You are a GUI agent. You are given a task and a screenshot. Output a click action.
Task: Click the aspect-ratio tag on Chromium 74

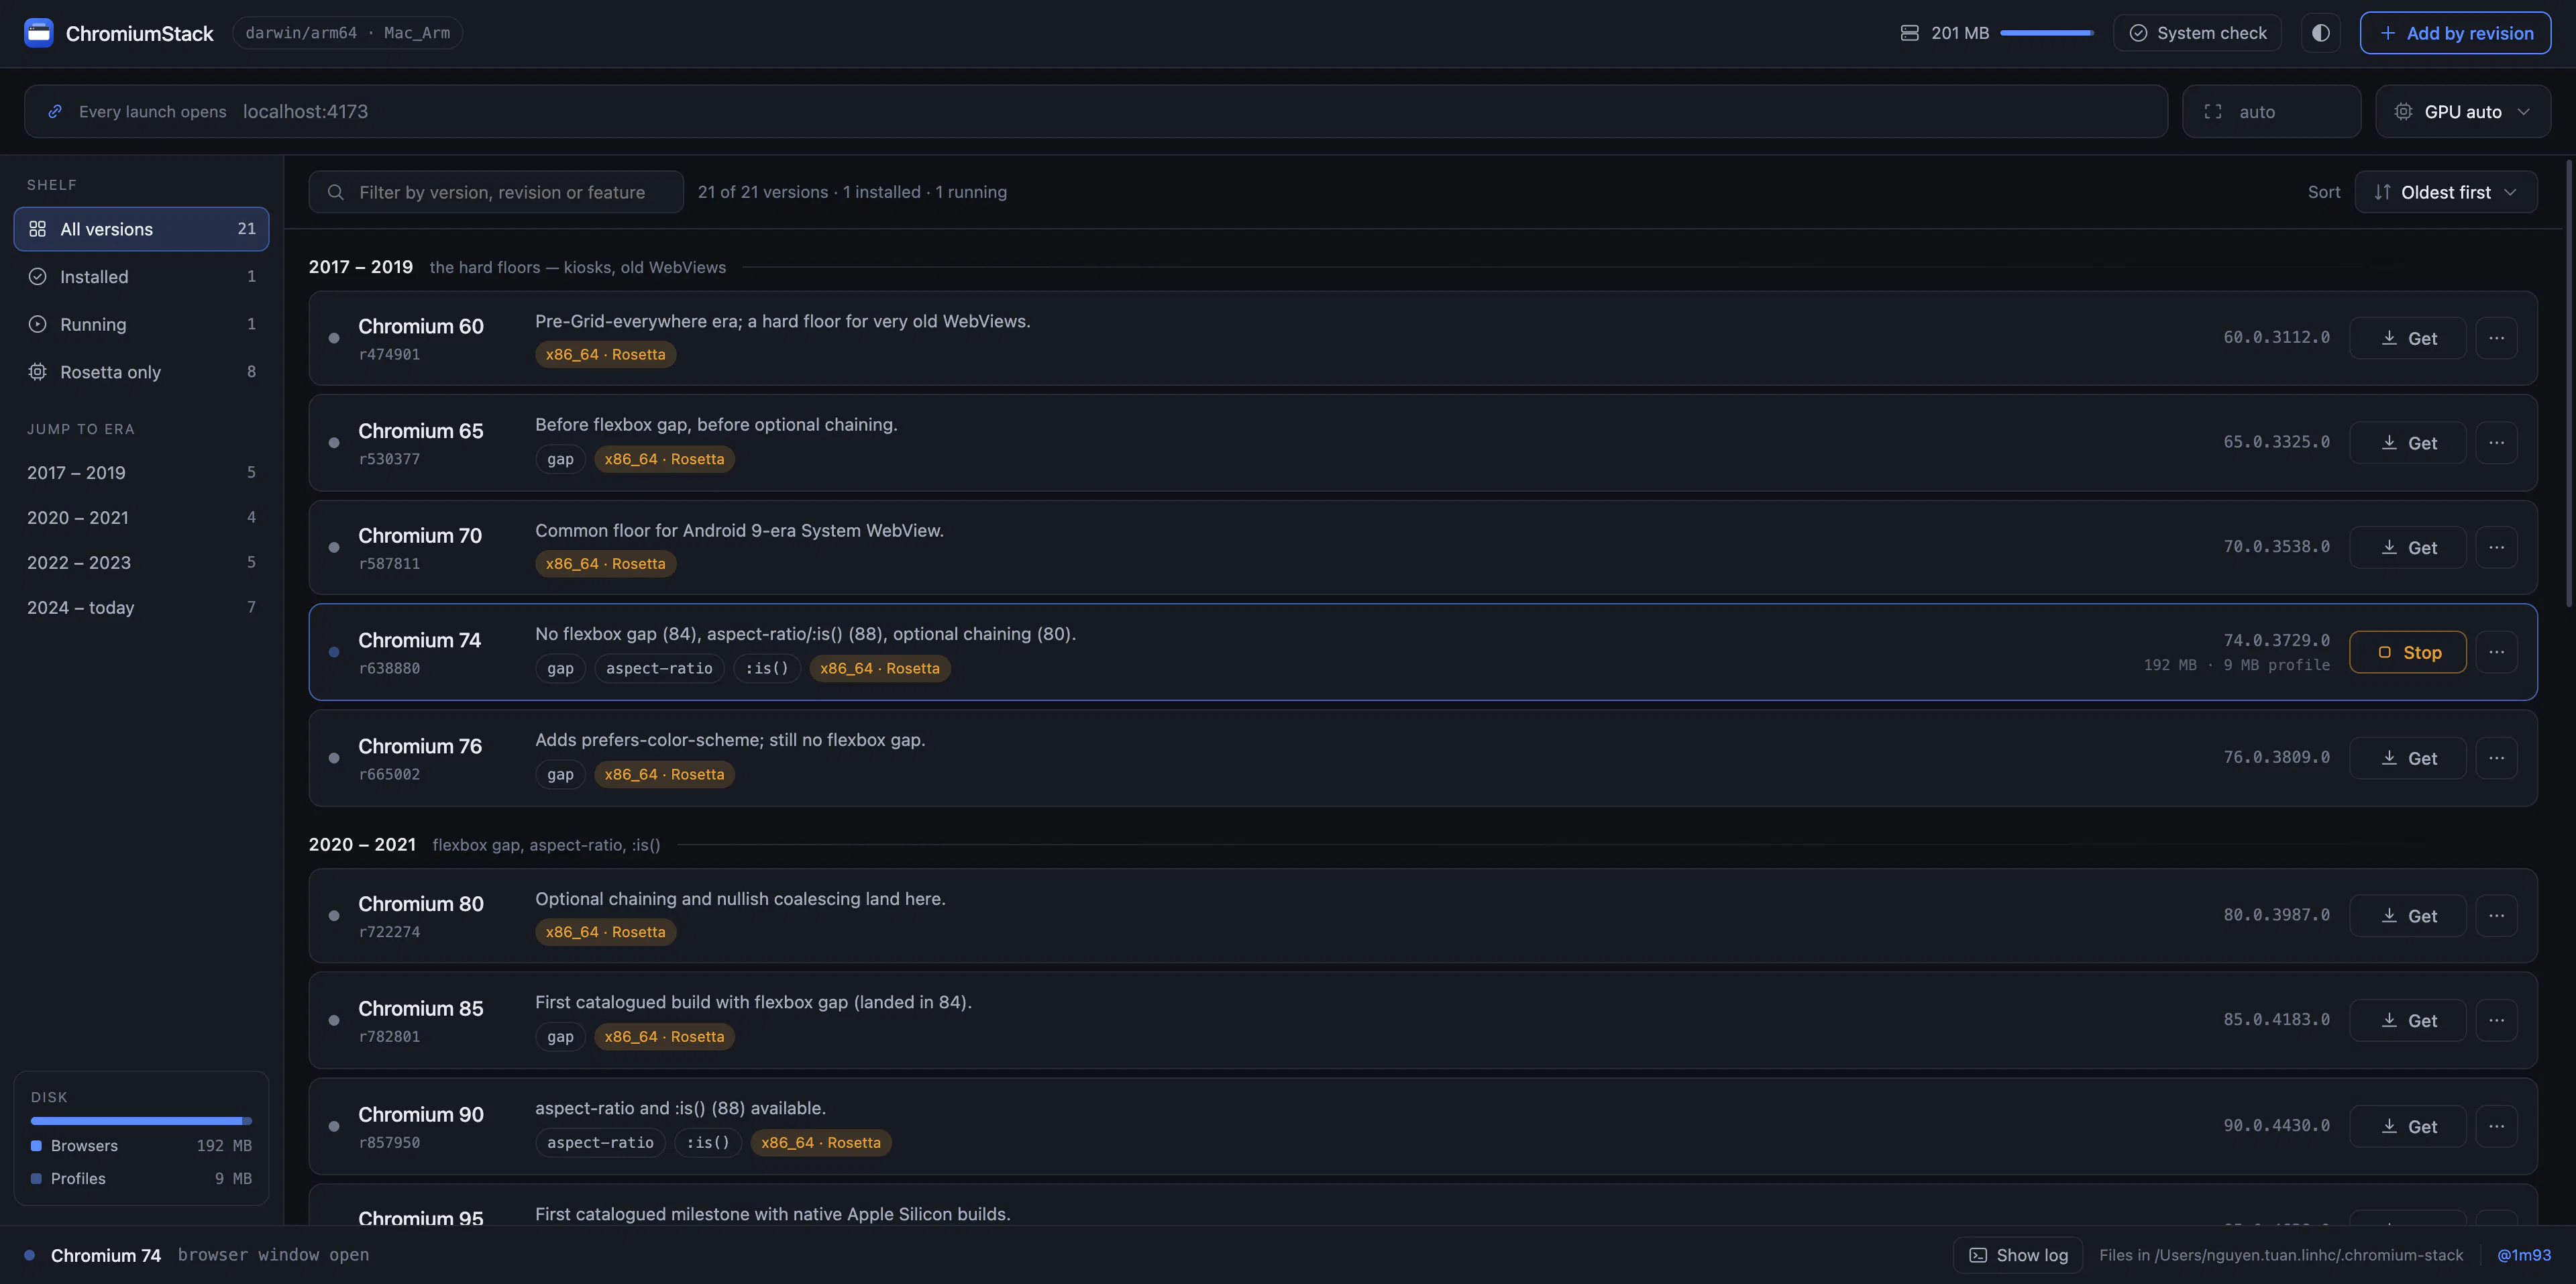pos(659,668)
